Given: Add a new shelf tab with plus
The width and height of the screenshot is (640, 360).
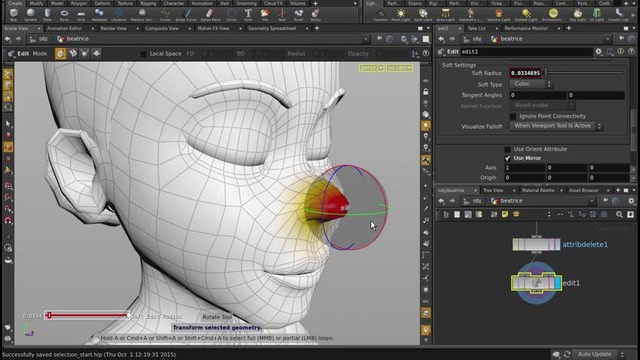Looking at the screenshot, I should click(315, 3).
